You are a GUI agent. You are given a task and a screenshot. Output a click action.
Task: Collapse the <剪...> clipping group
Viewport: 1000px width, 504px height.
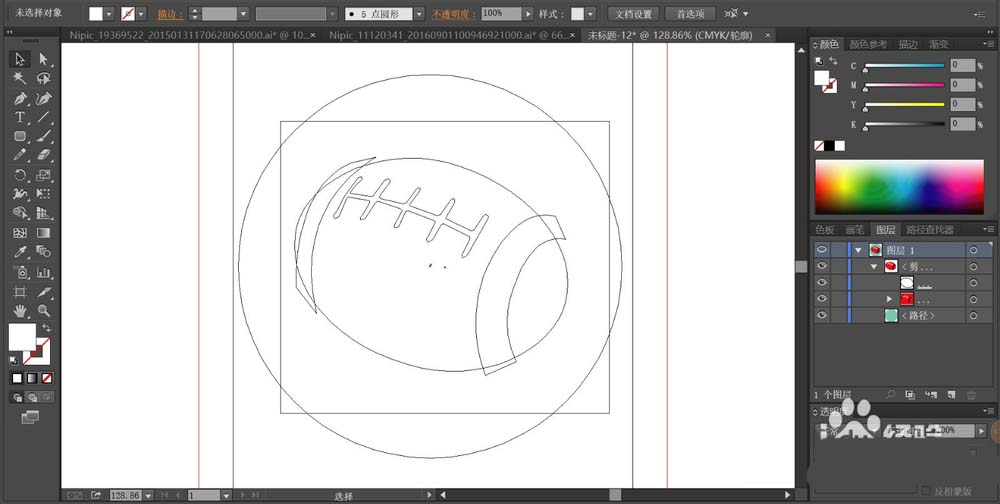click(874, 267)
